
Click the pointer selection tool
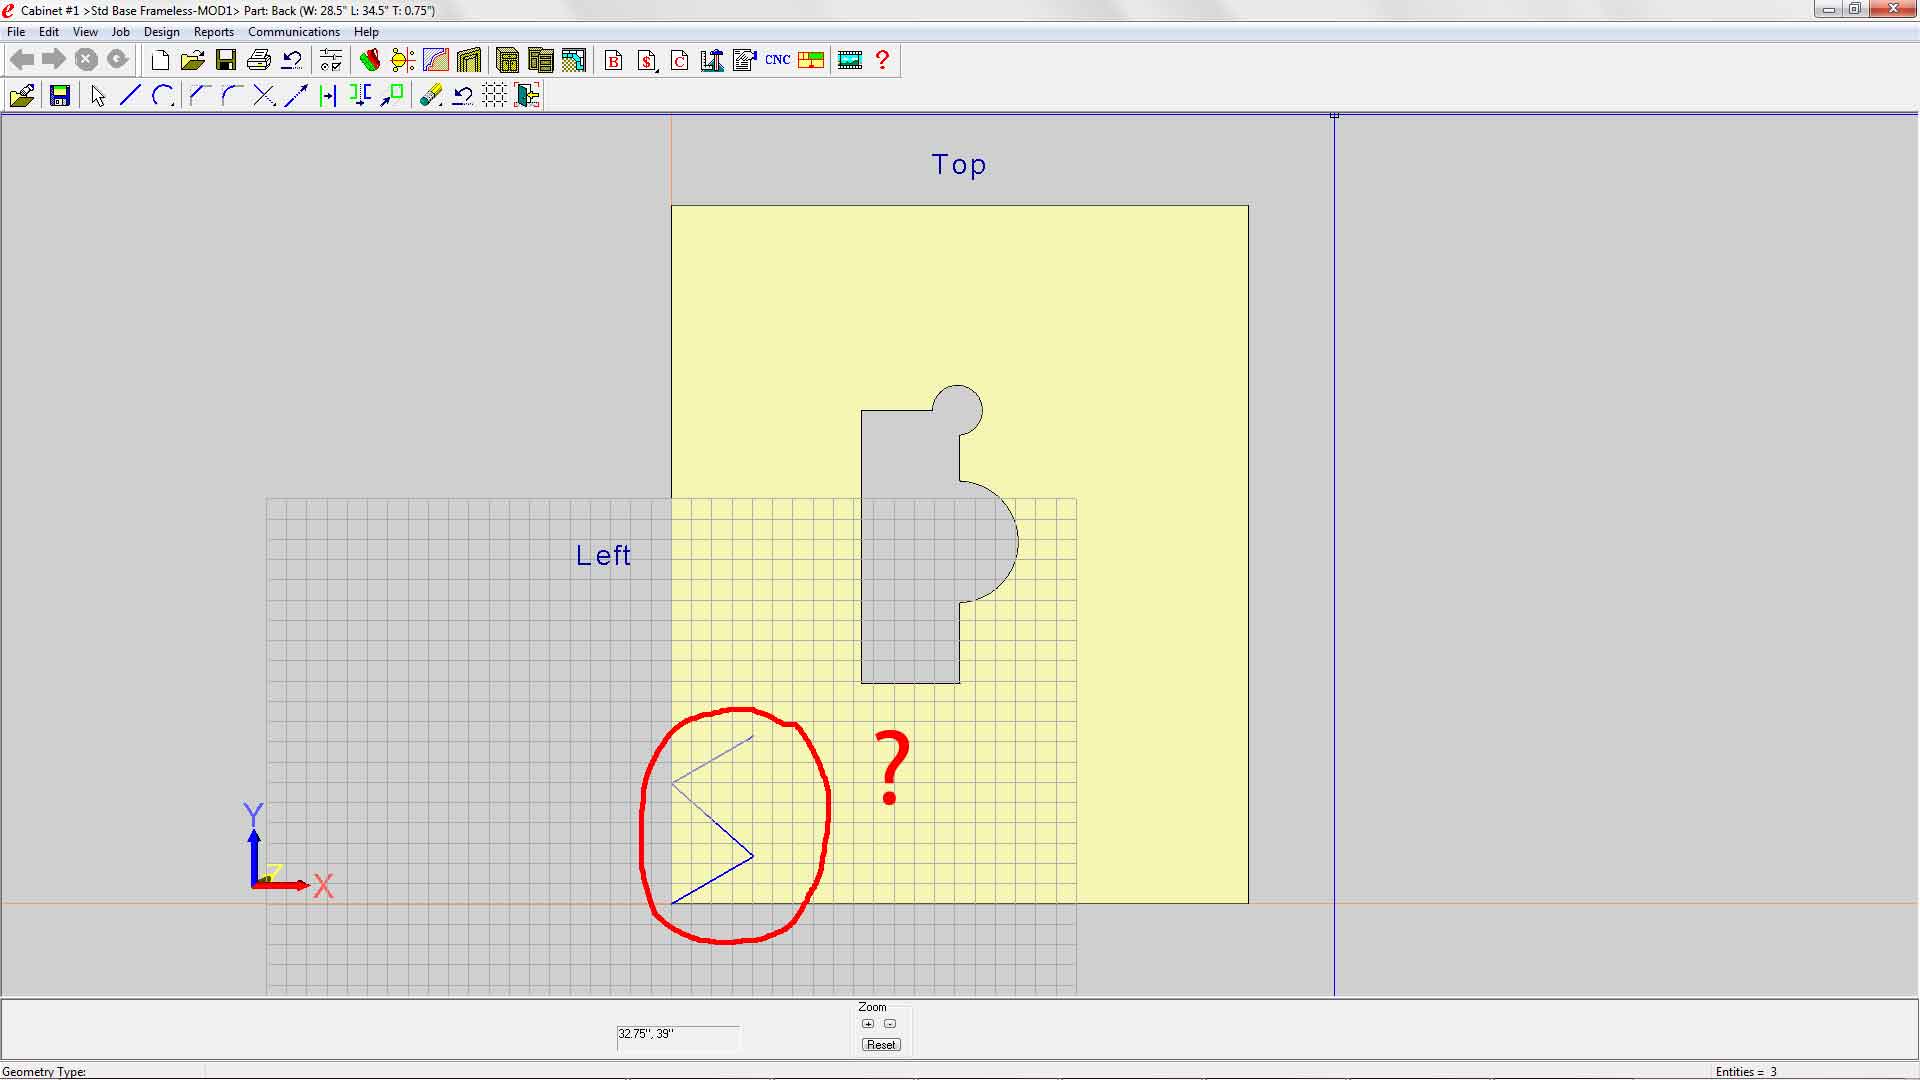click(98, 95)
